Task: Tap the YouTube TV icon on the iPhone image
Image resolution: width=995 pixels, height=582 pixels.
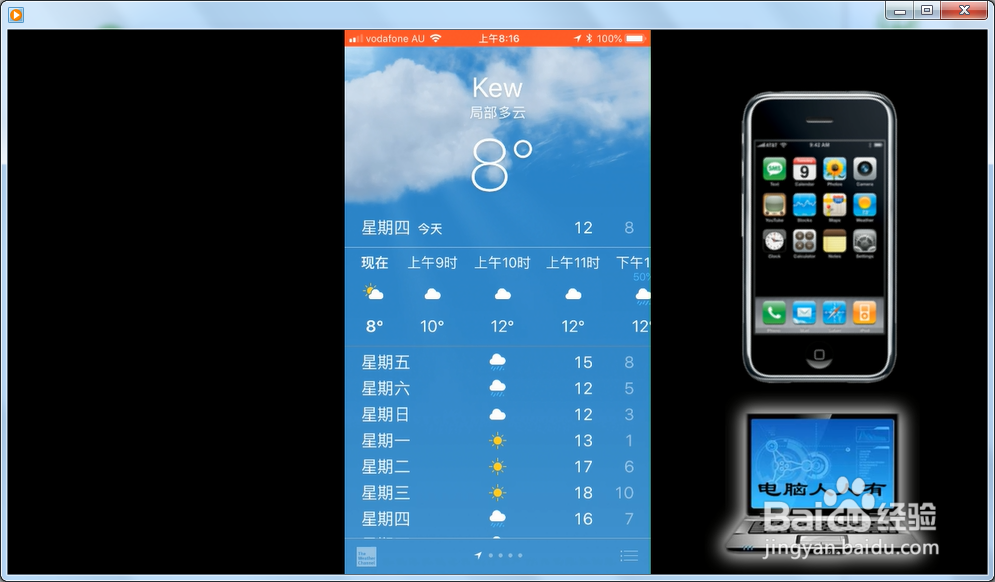Action: coord(774,205)
